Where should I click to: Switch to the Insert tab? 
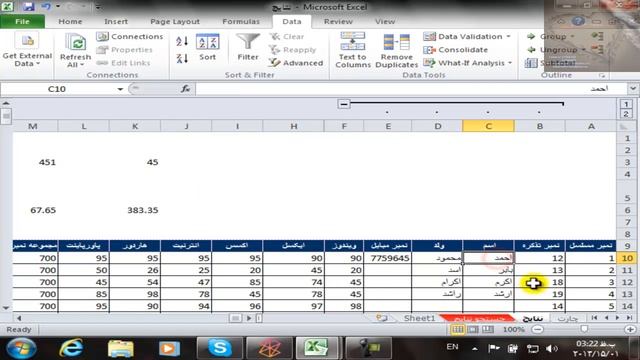pos(116,22)
